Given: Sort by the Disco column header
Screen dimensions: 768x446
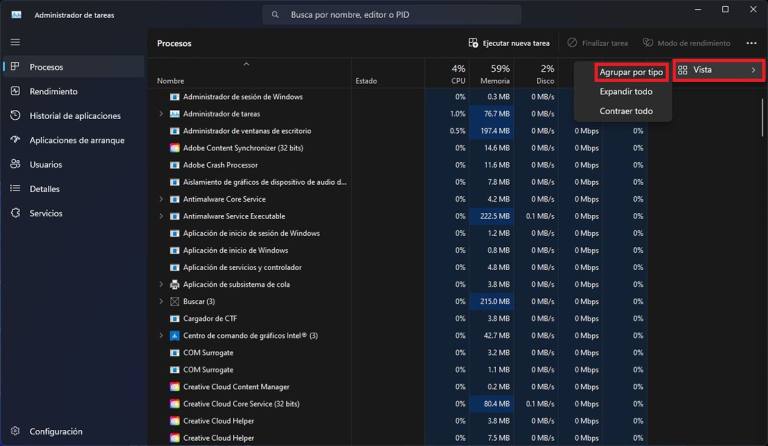Looking at the screenshot, I should [x=536, y=74].
